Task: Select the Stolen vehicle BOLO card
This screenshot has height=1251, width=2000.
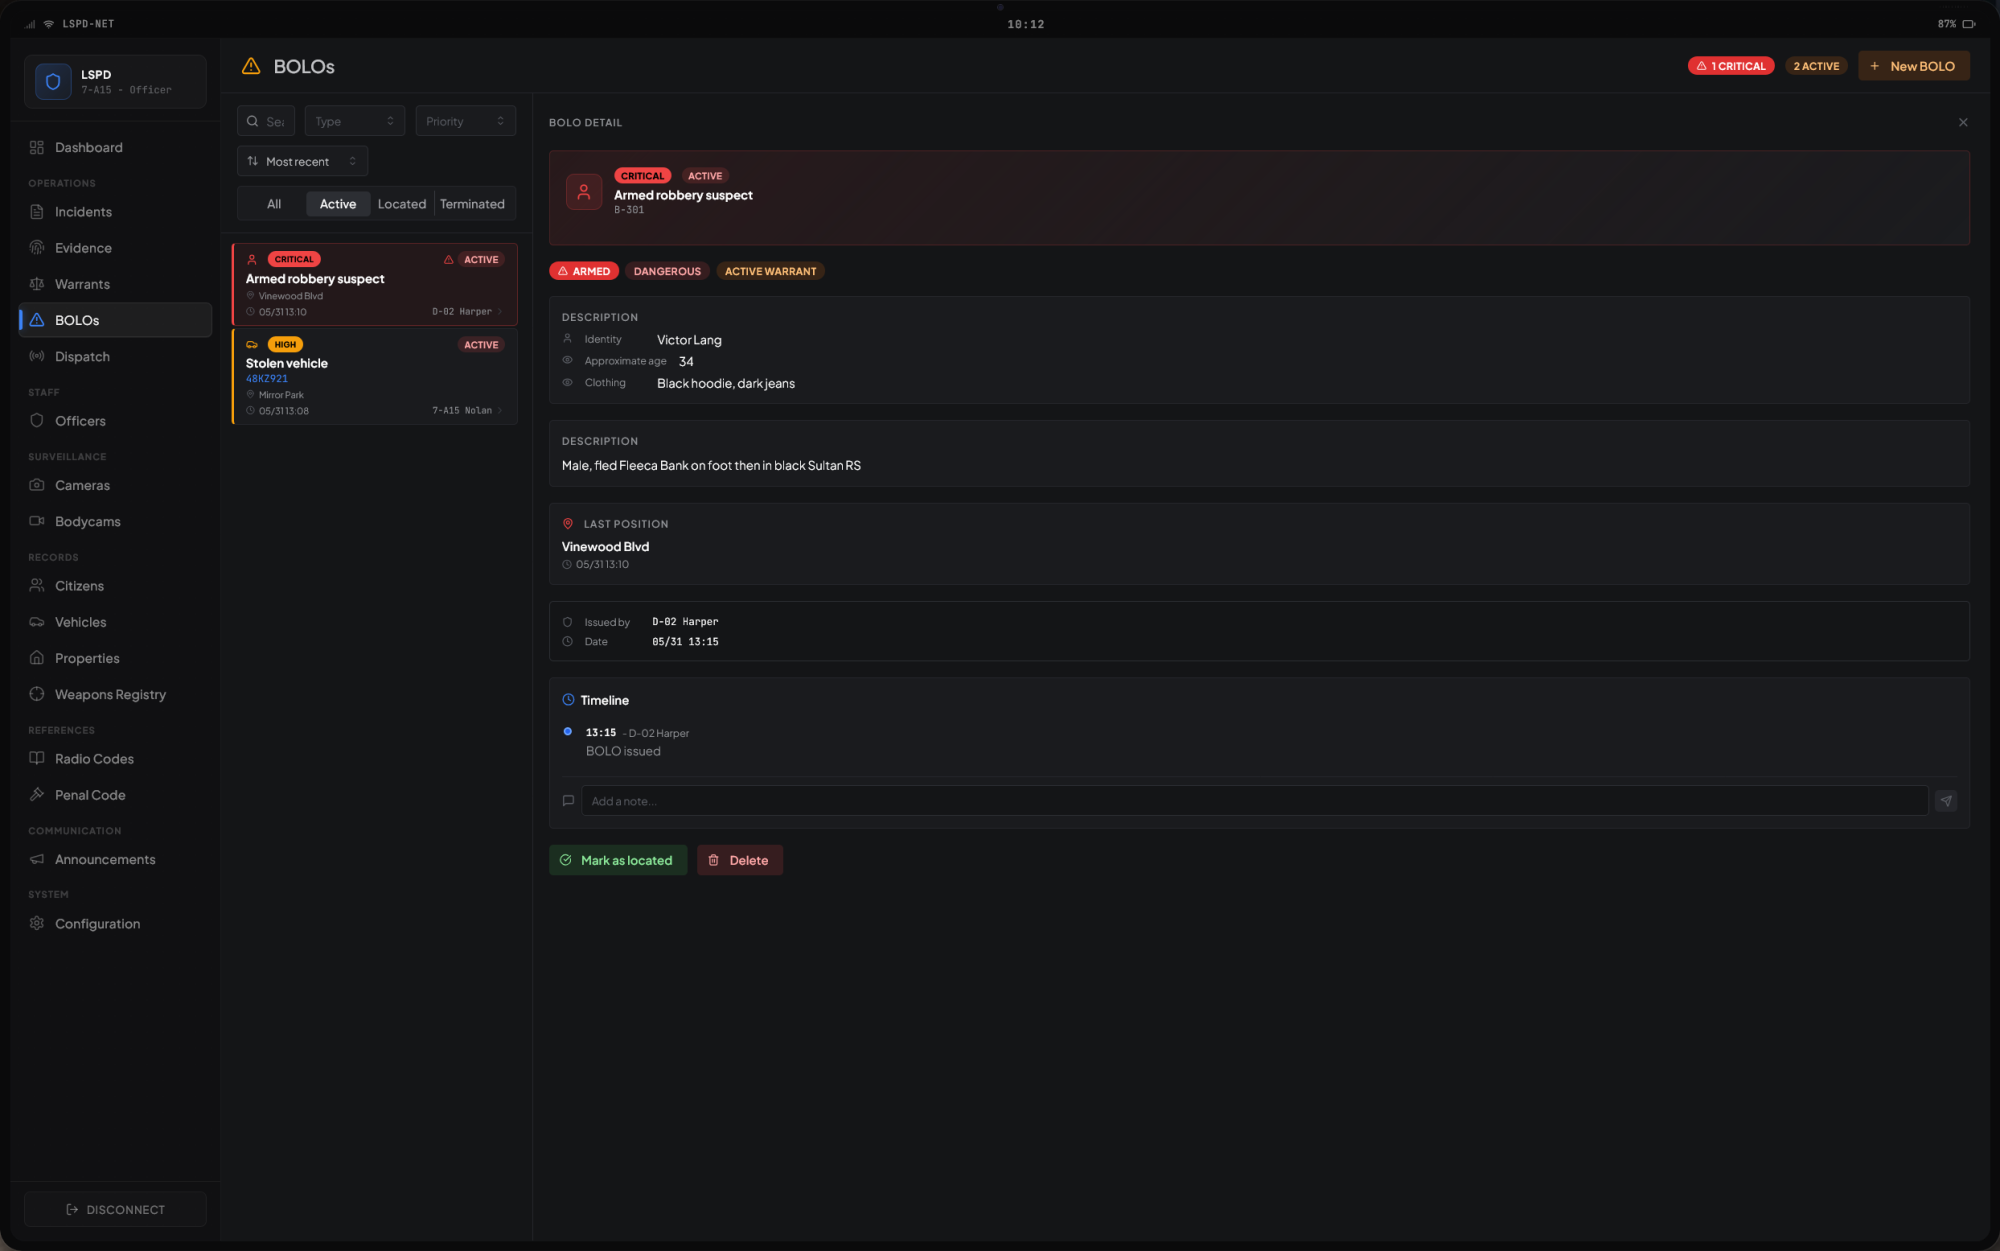Action: [x=375, y=377]
